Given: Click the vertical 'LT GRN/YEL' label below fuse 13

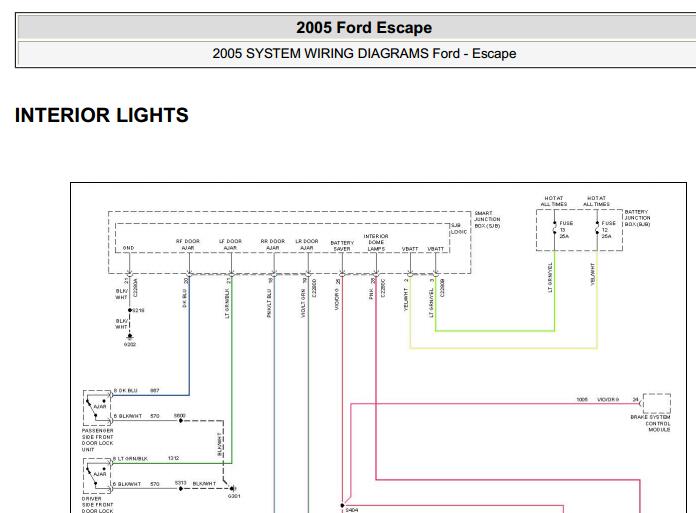Looking at the screenshot, I should click(550, 277).
